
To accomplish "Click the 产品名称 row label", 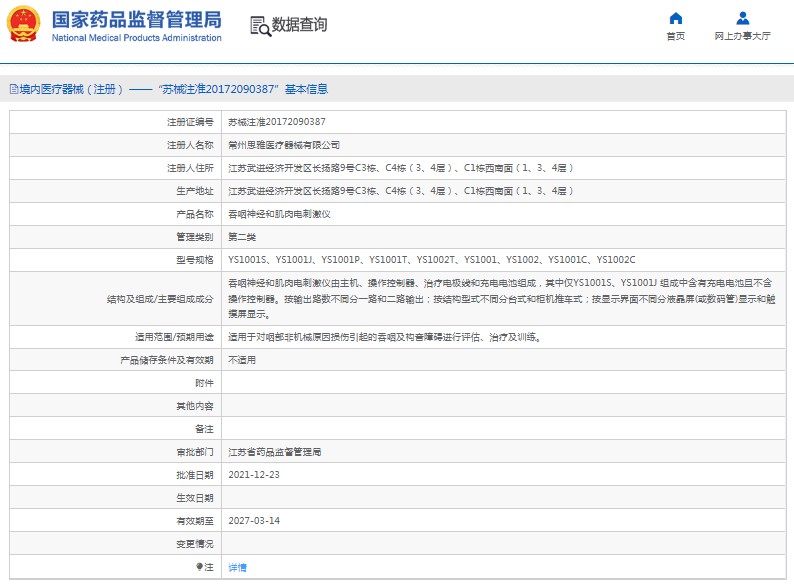I will coord(195,214).
